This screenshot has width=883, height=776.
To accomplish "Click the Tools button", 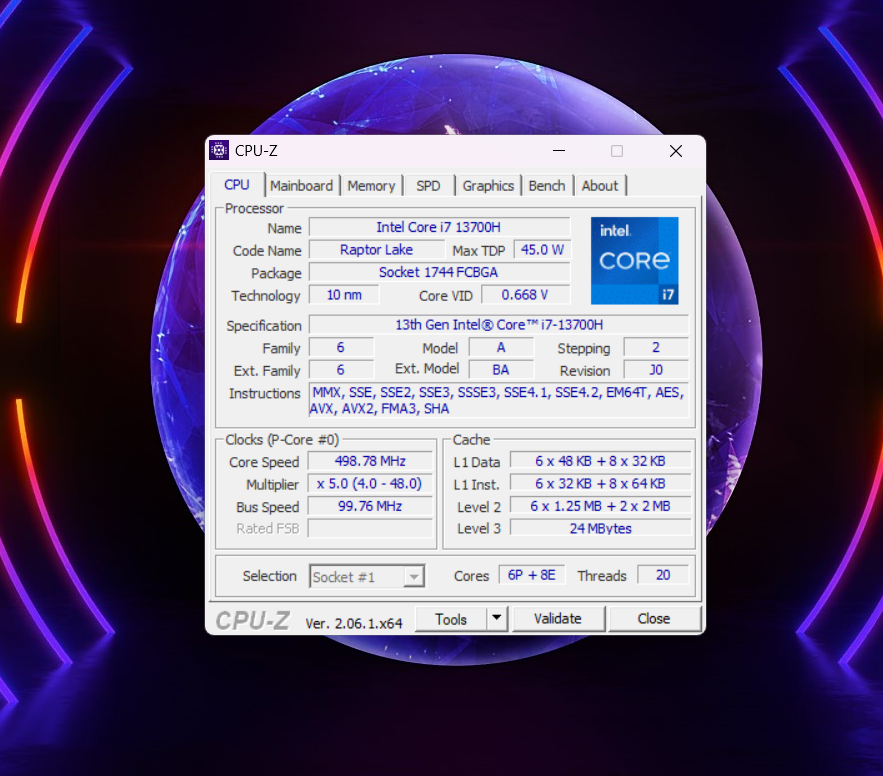I will pyautogui.click(x=451, y=619).
